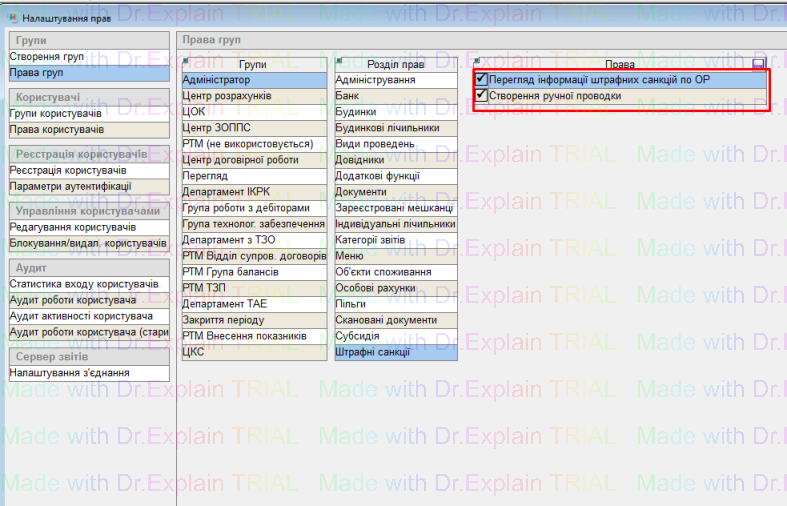The height and width of the screenshot is (506, 787).
Task: Pick Штрафні санкції rights section
Action: [x=395, y=352]
